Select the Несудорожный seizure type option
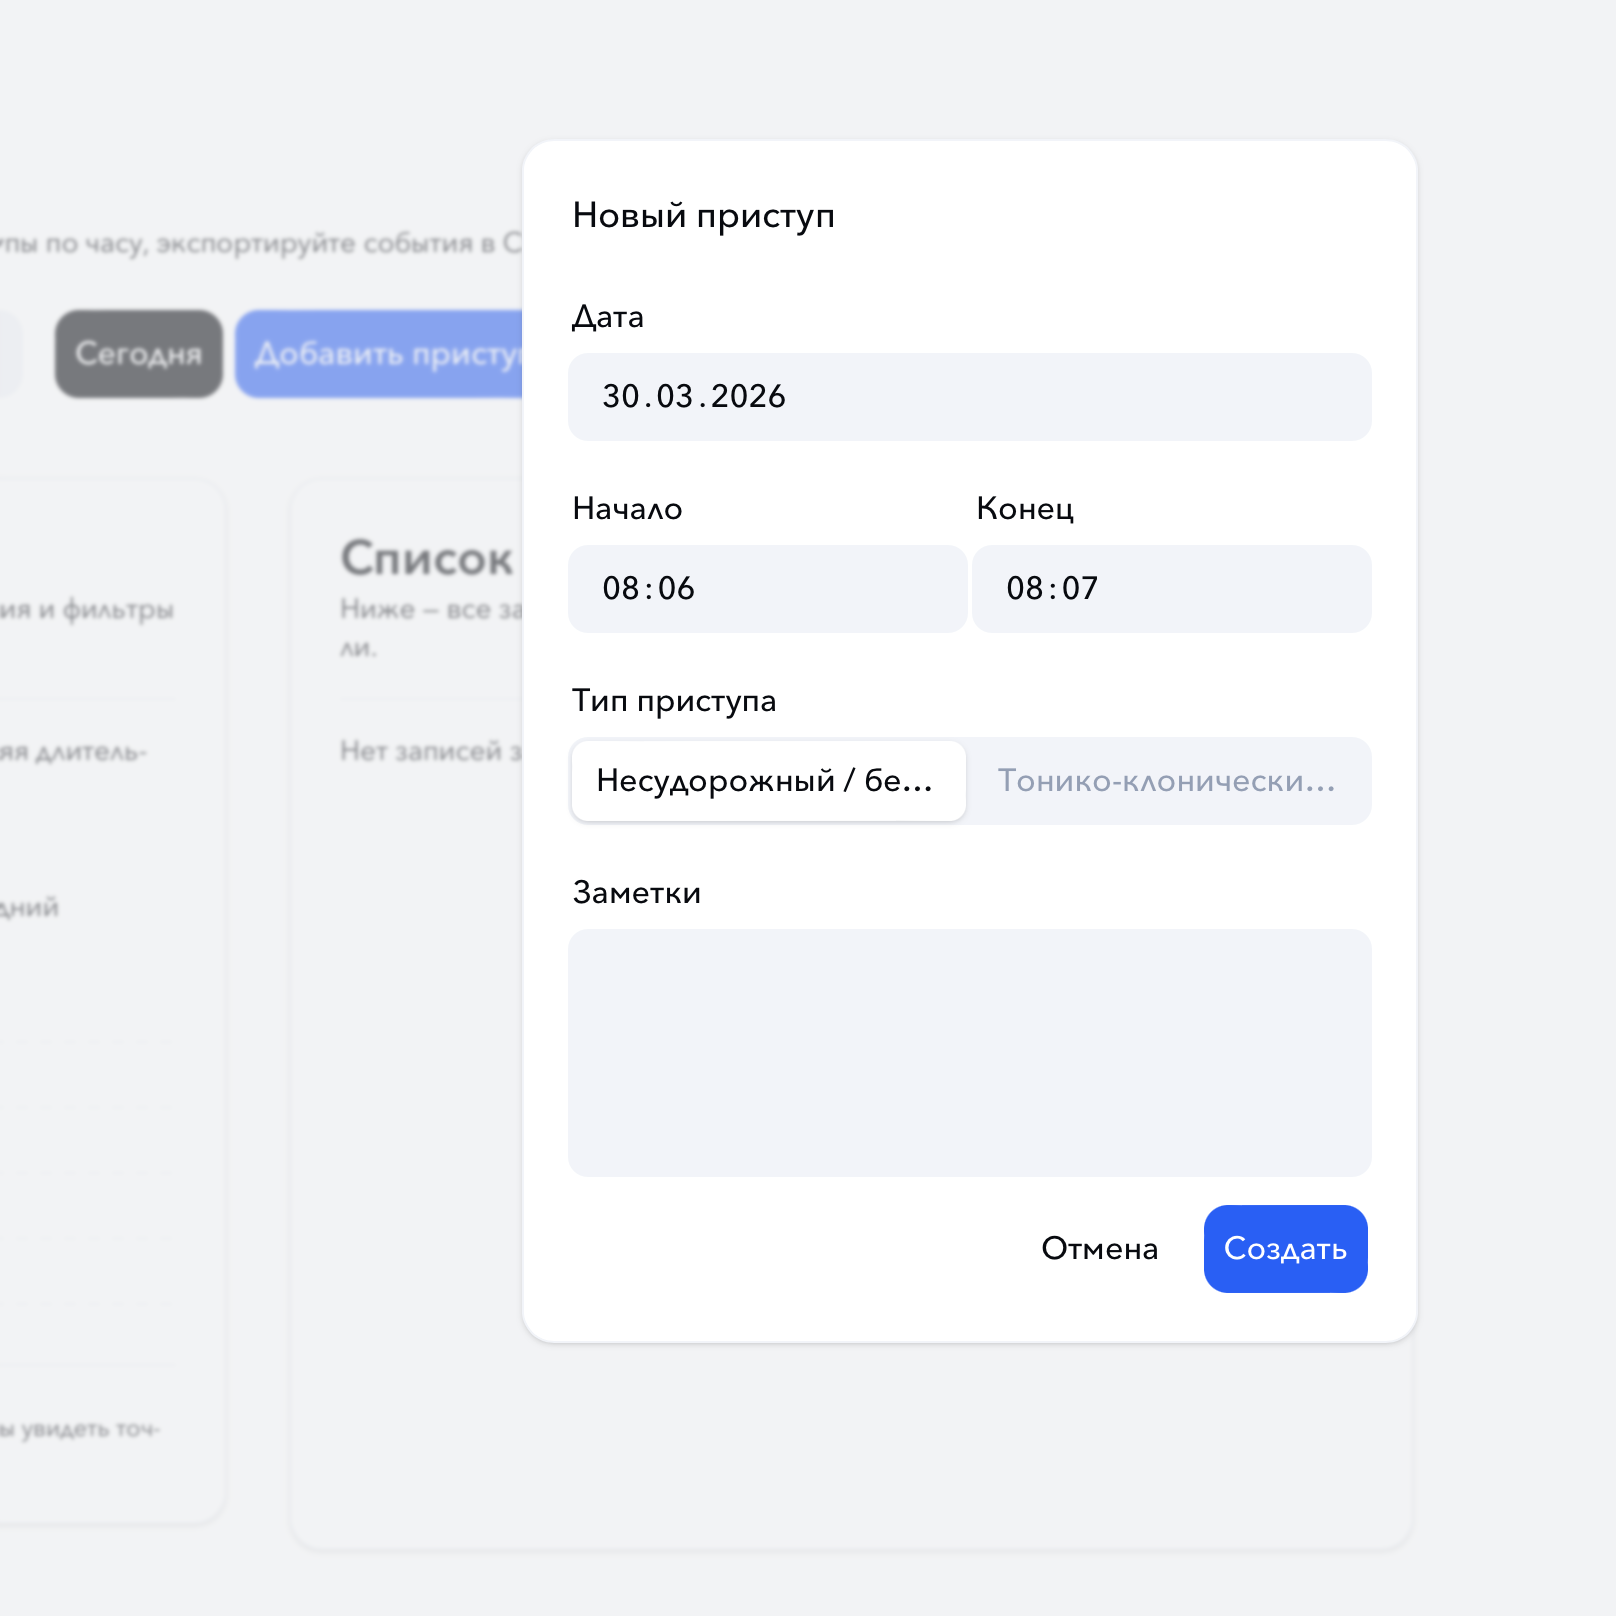The image size is (1616, 1616). (768, 781)
